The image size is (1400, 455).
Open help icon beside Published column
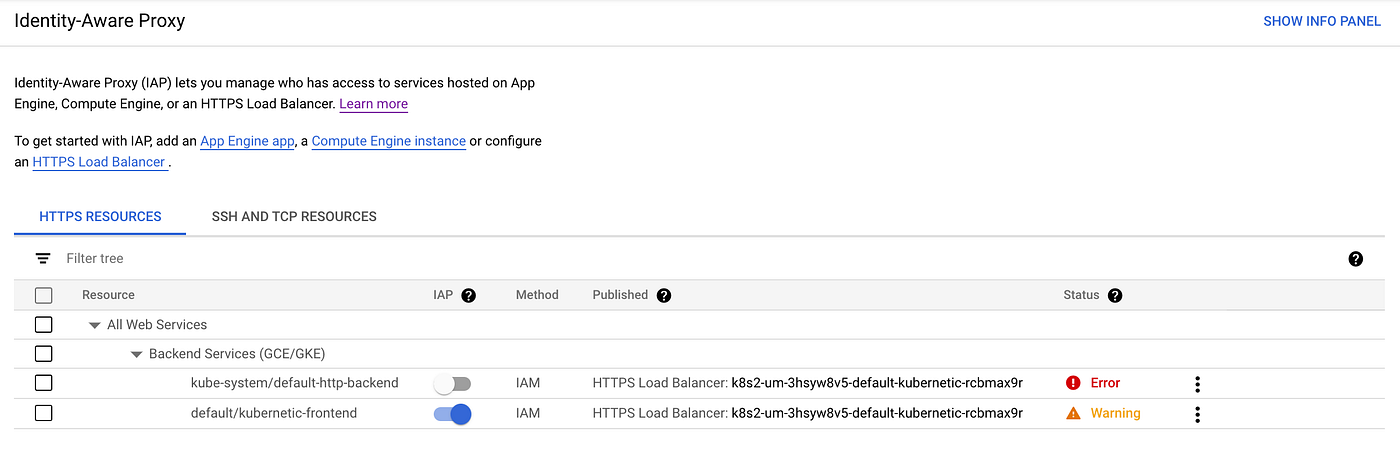point(664,295)
